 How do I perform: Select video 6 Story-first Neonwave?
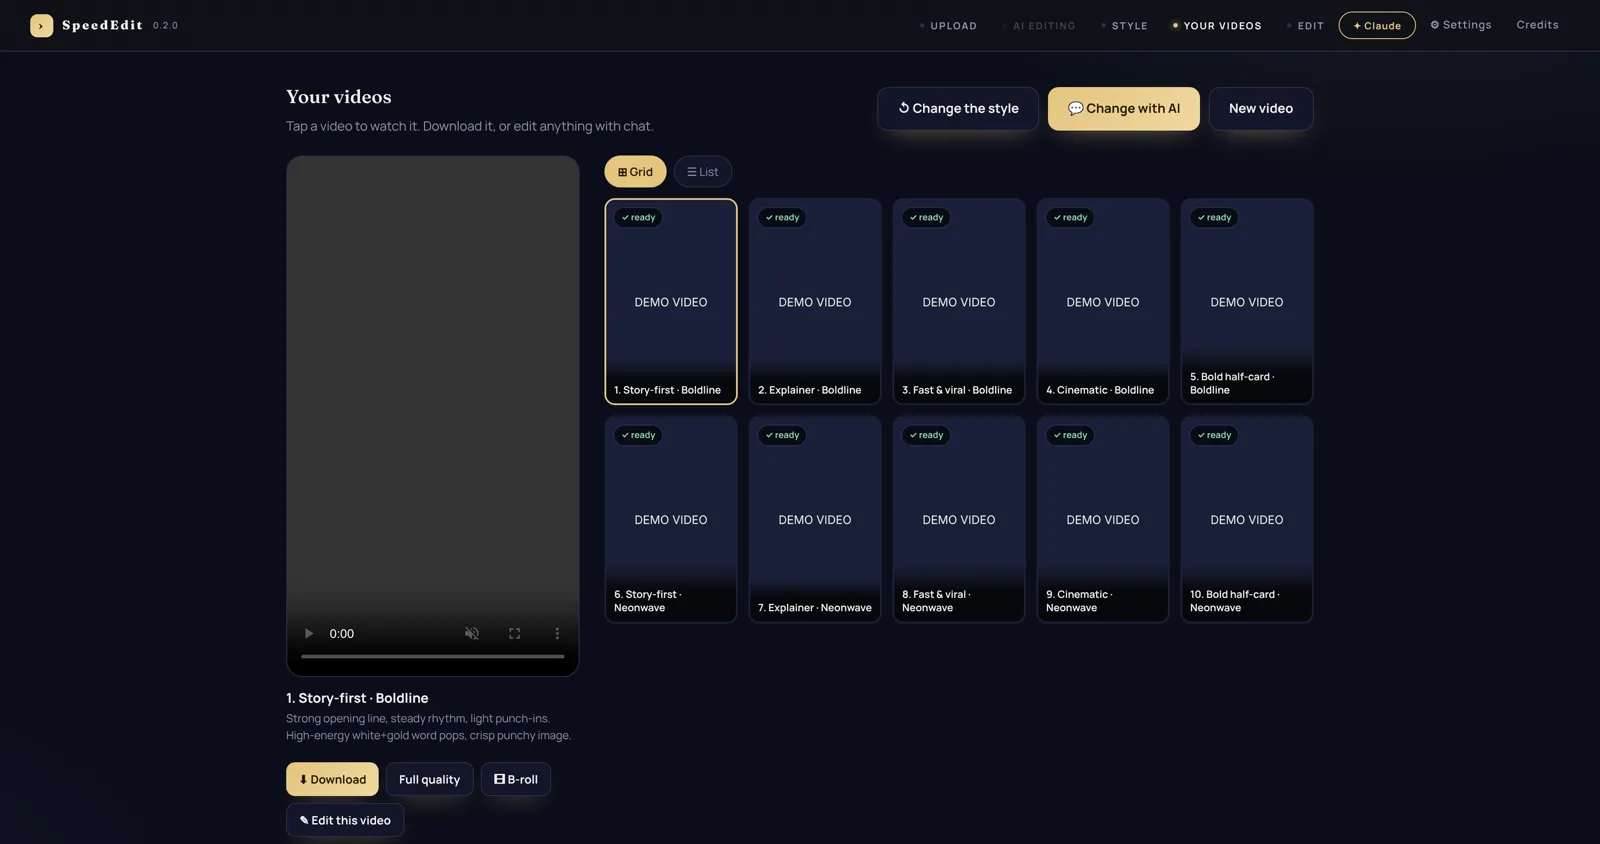pos(671,519)
